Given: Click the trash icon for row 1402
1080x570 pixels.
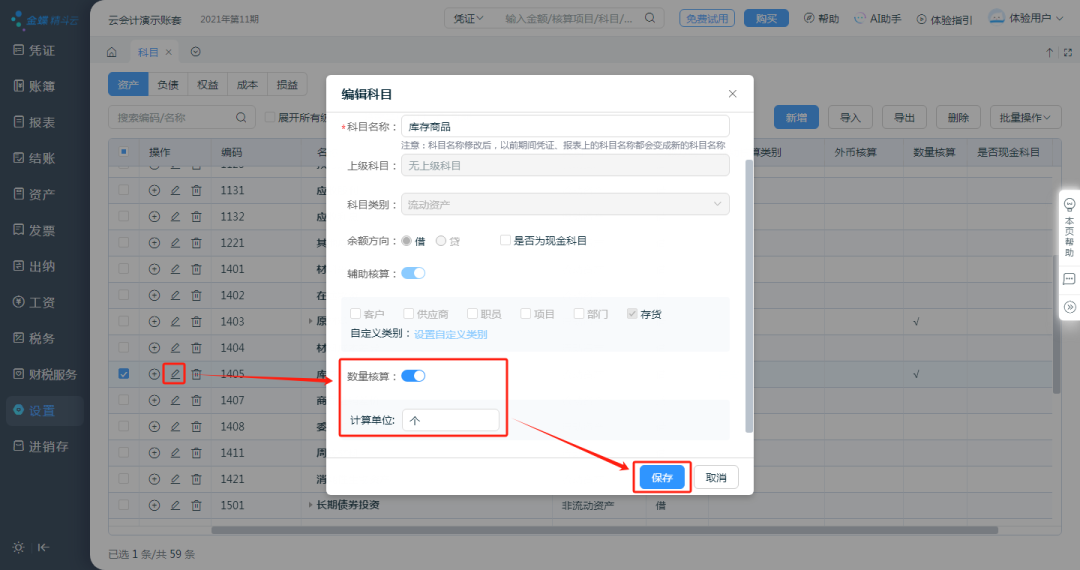Looking at the screenshot, I should pos(196,295).
